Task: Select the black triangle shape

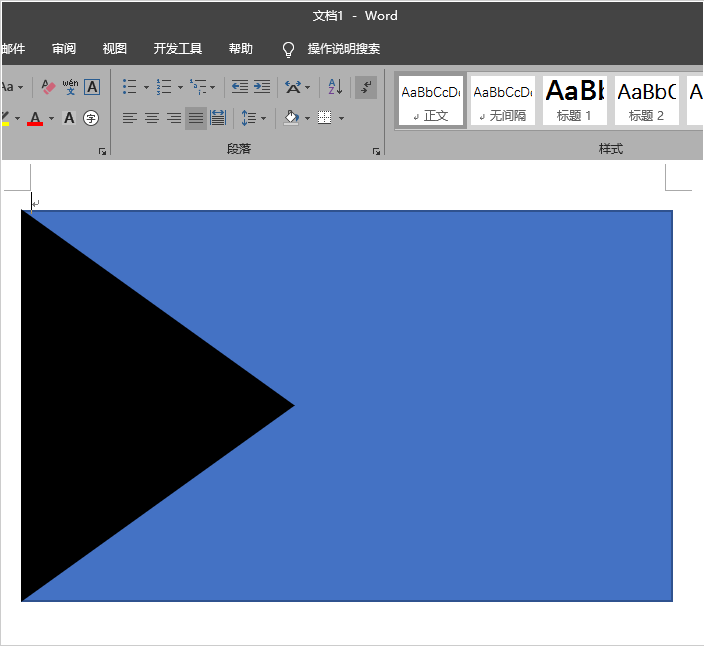Action: [x=112, y=406]
